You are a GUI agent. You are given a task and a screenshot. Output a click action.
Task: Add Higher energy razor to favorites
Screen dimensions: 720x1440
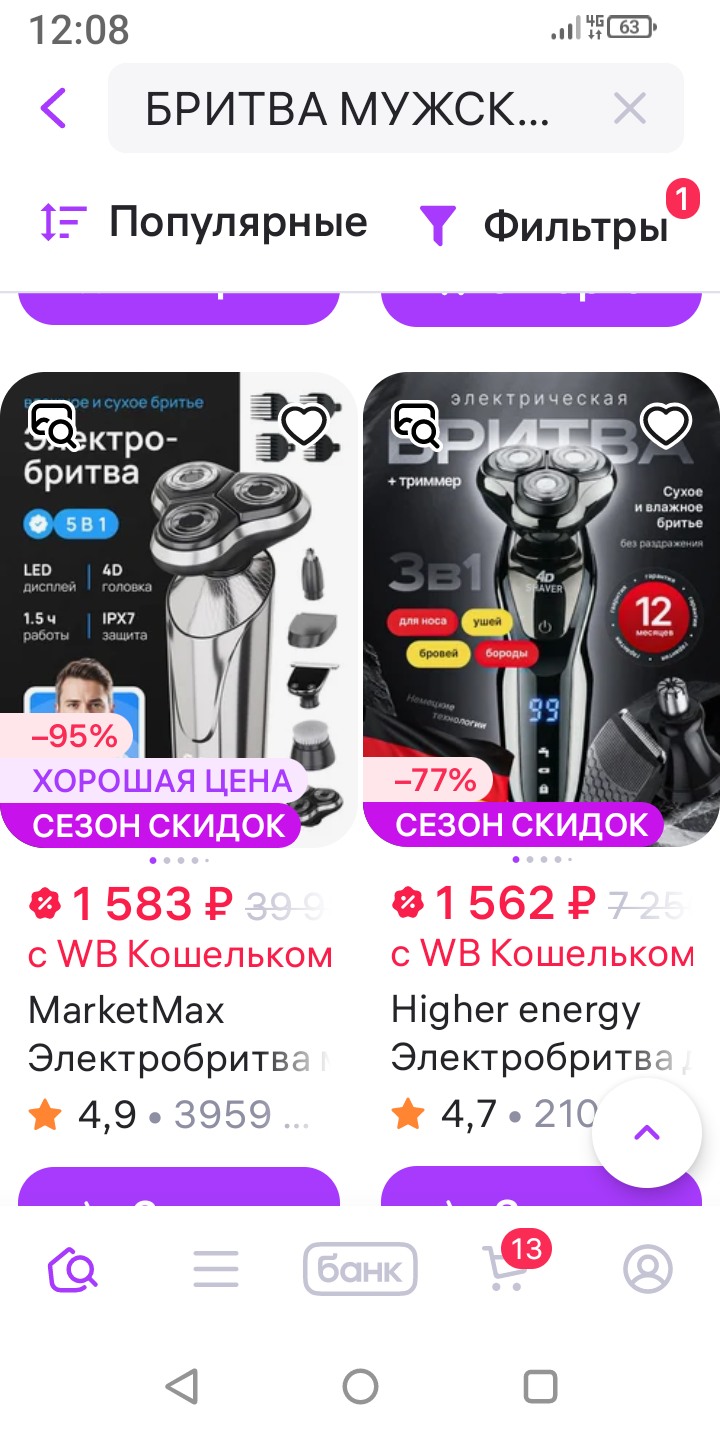666,426
